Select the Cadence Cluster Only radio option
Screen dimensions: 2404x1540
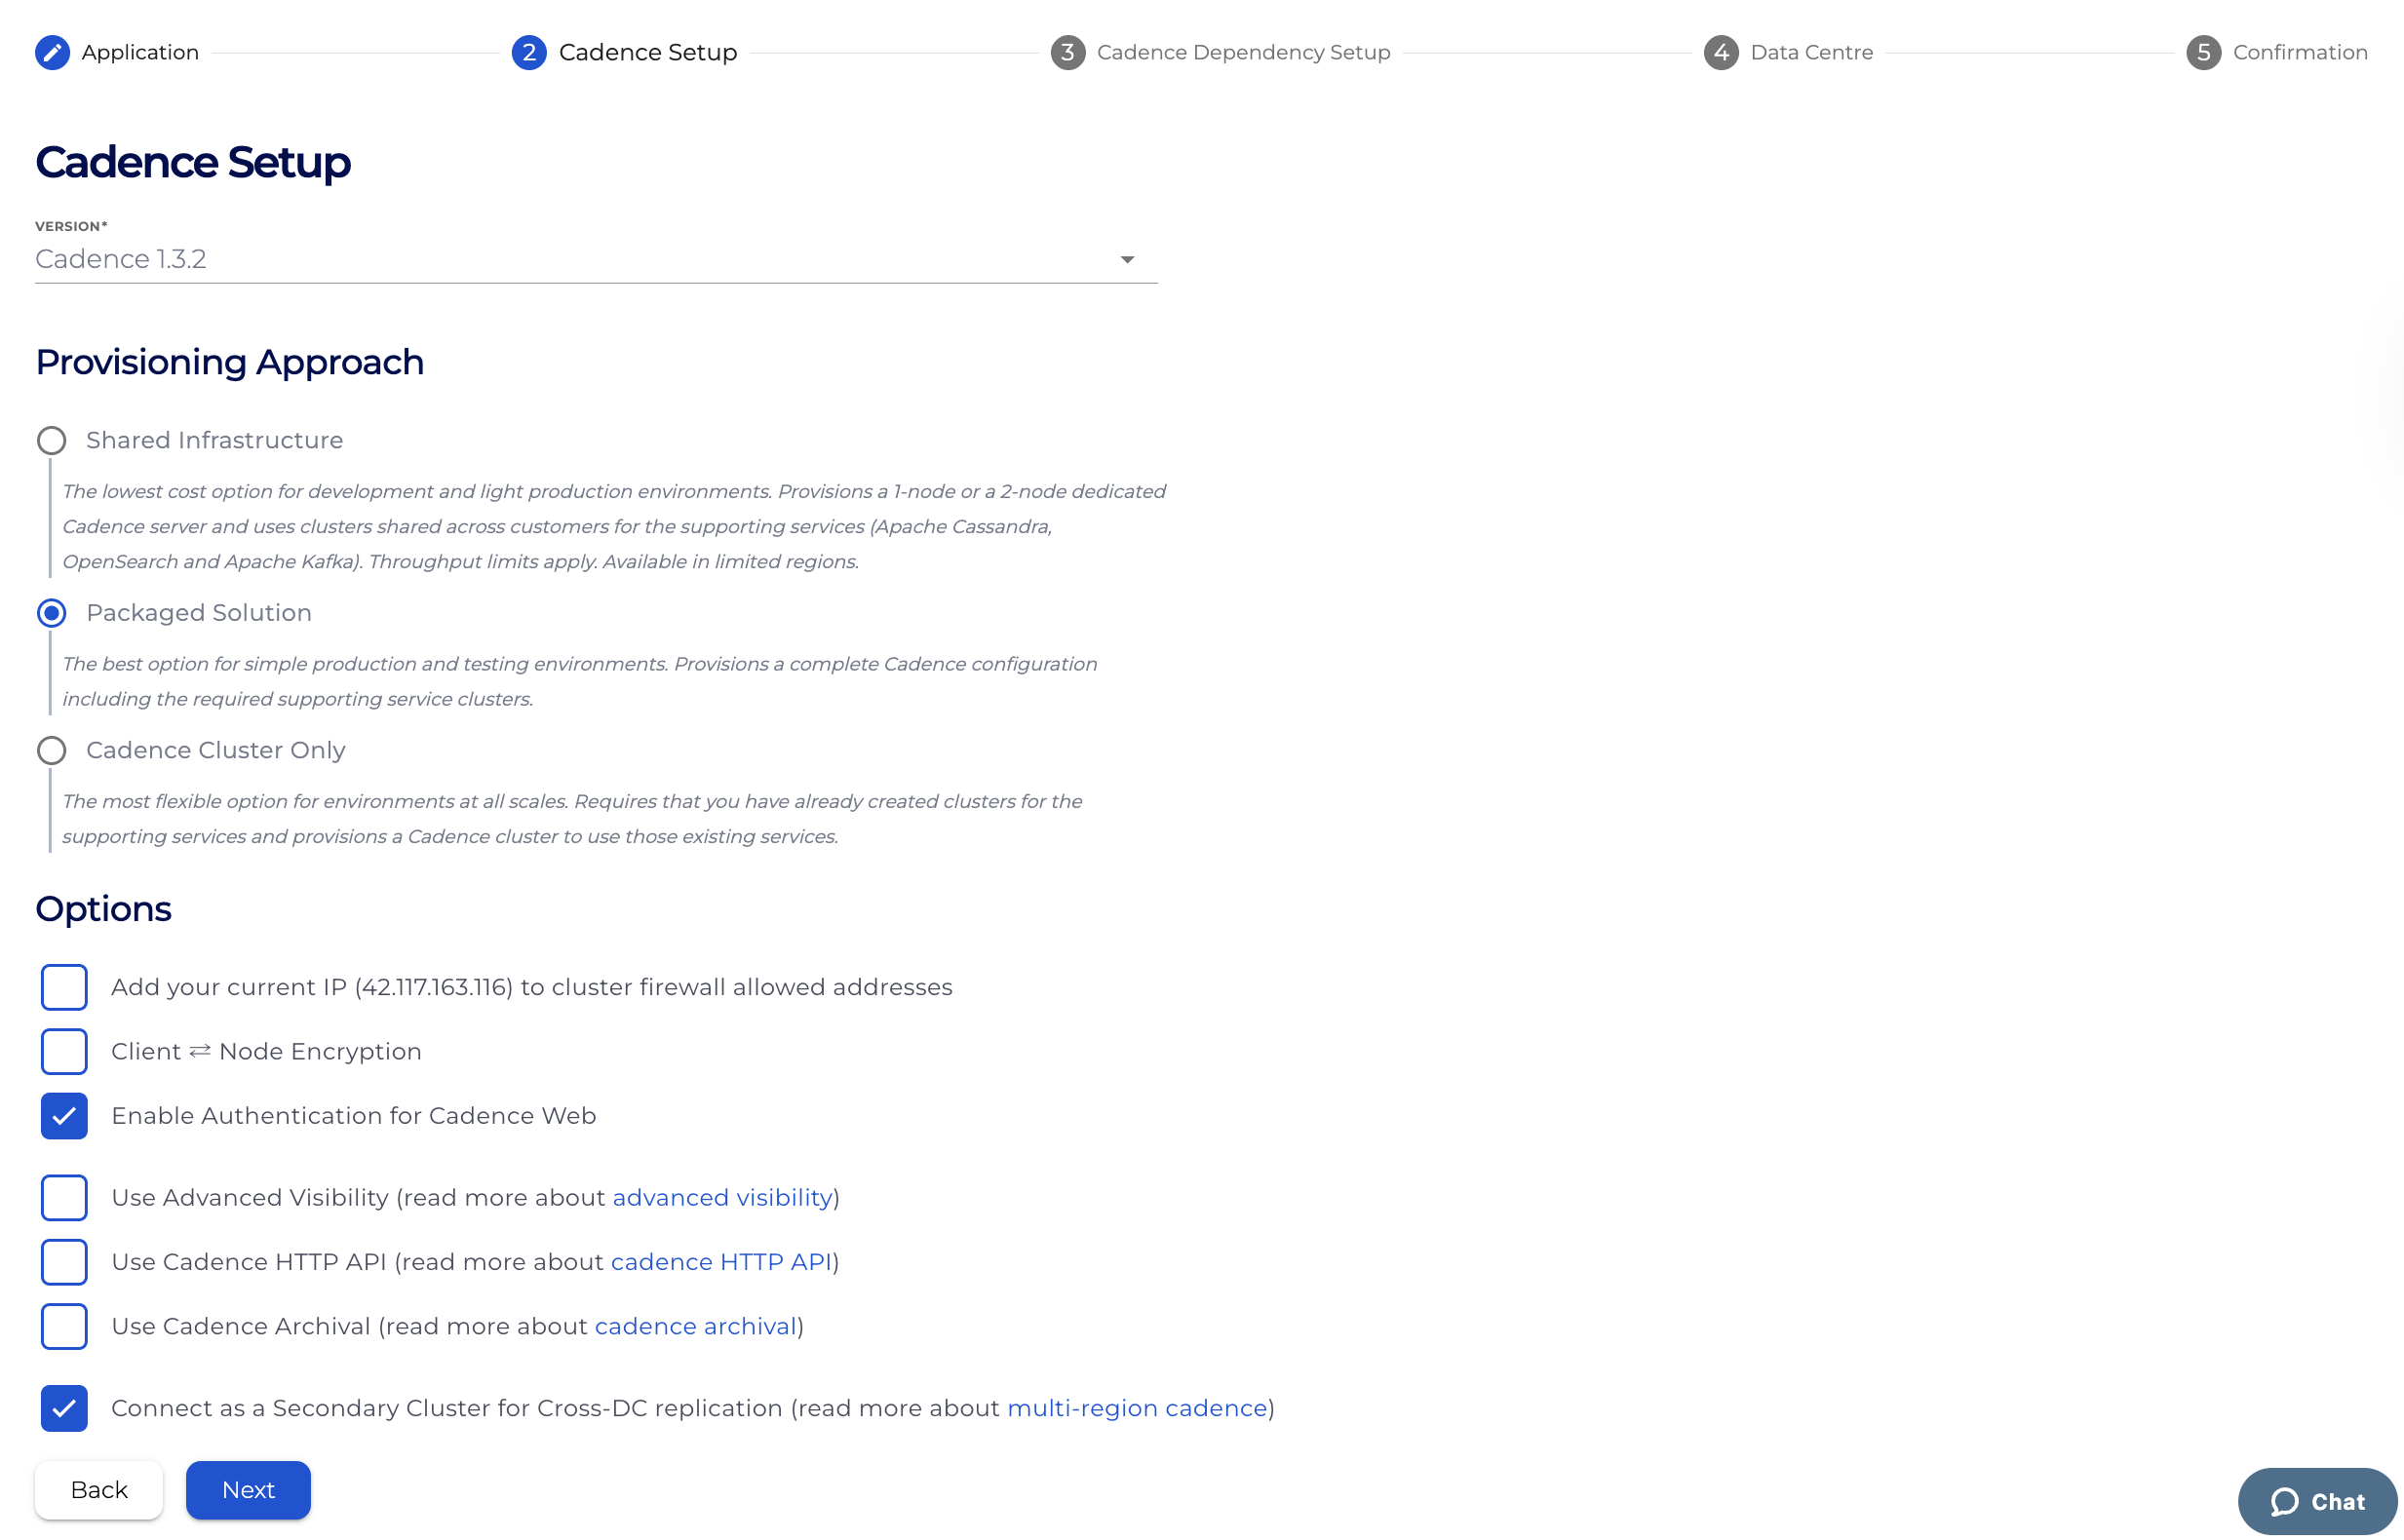52,751
